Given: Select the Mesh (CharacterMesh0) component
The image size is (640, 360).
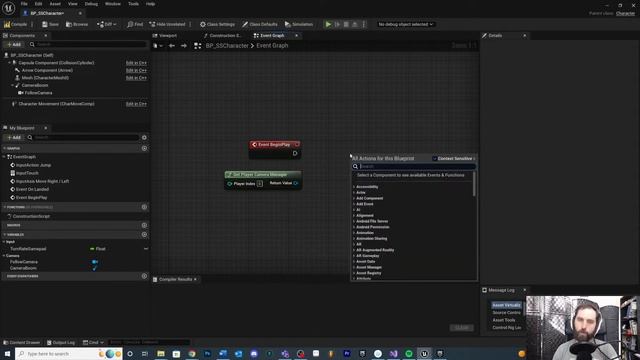Looking at the screenshot, I should tap(45, 78).
